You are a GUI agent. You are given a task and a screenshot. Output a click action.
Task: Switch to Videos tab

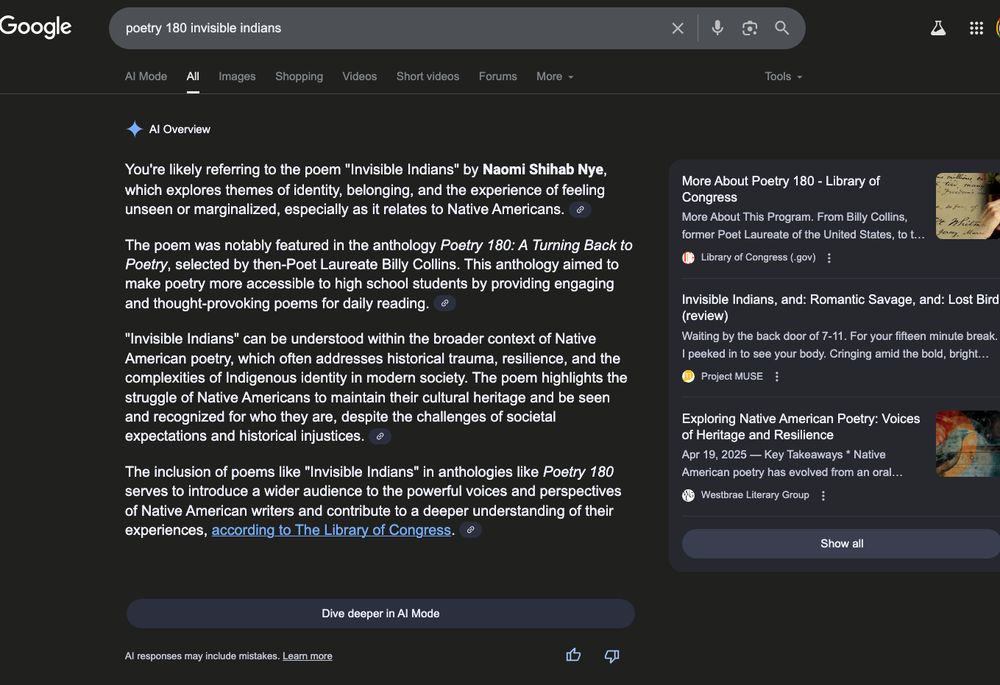pyautogui.click(x=360, y=77)
